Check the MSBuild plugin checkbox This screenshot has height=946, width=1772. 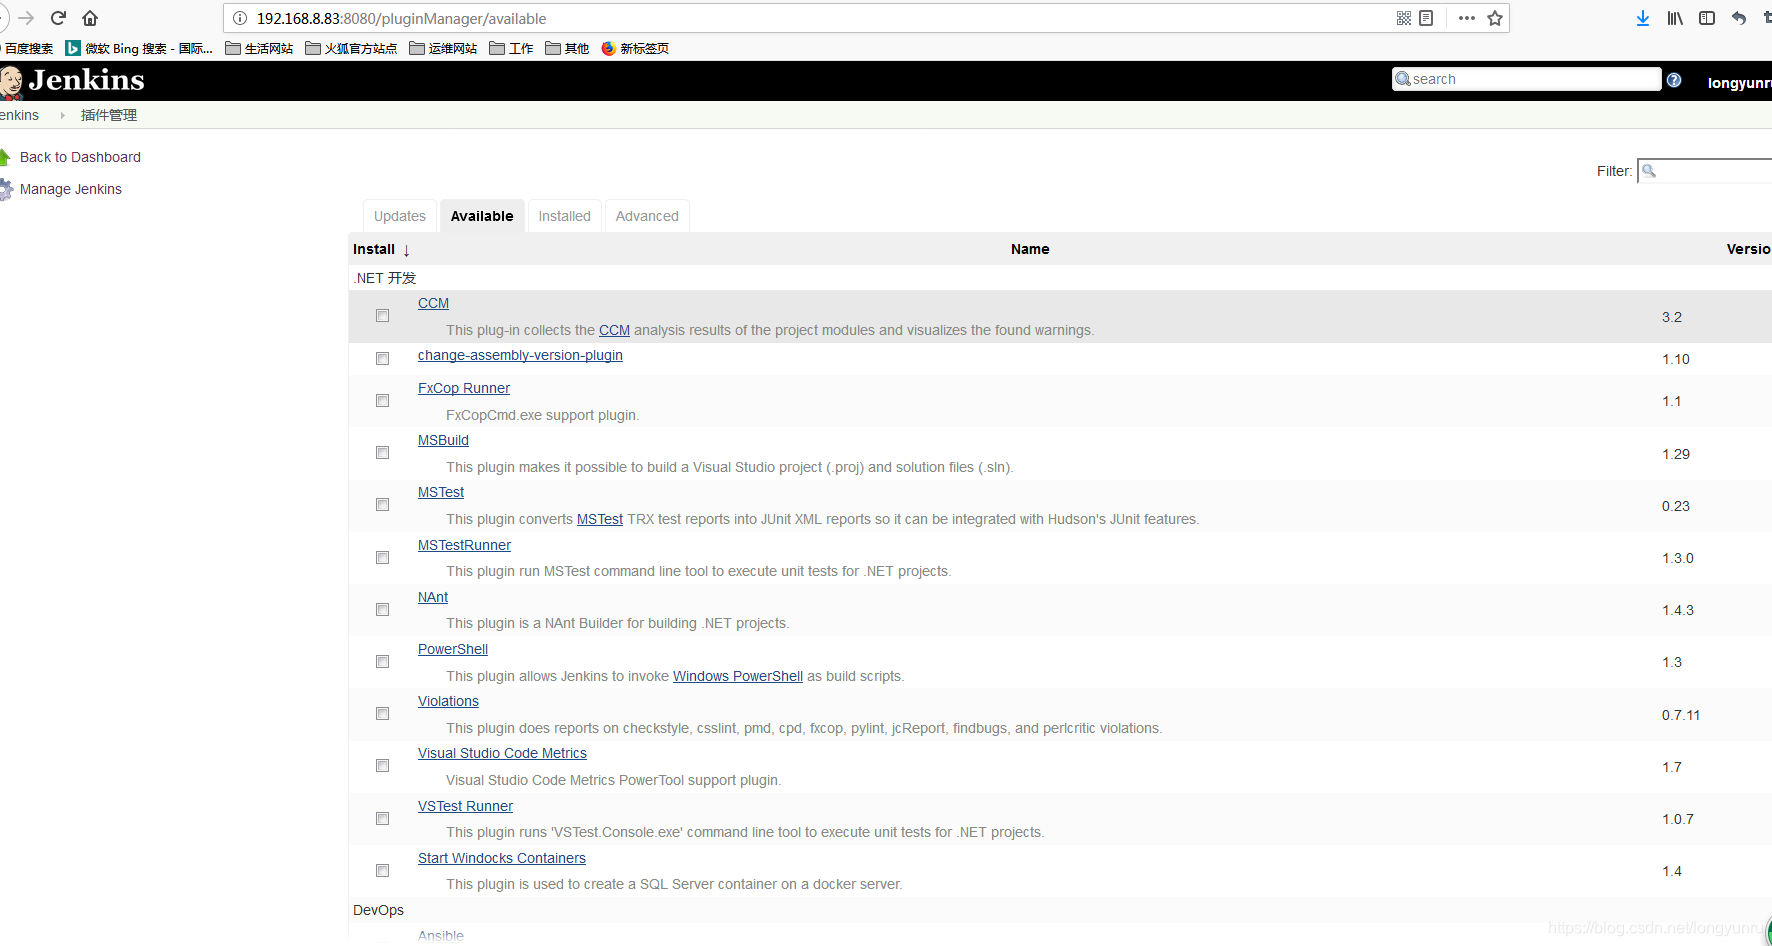pyautogui.click(x=382, y=453)
